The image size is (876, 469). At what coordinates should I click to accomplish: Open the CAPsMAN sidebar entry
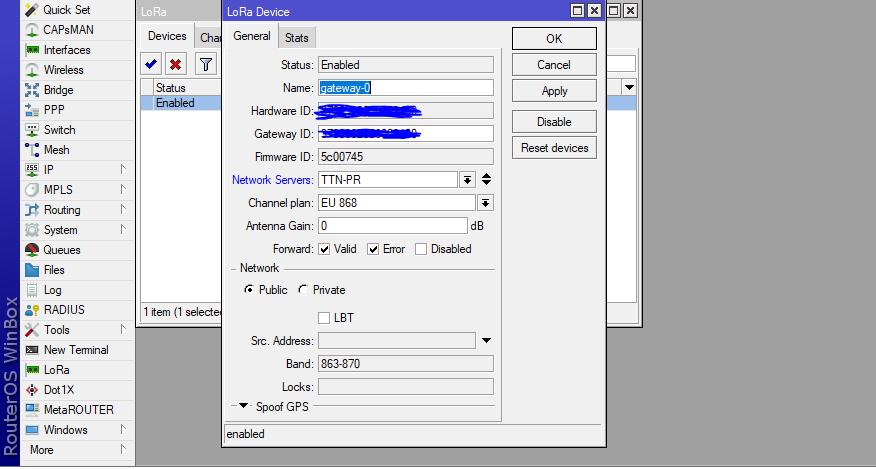pos(77,30)
